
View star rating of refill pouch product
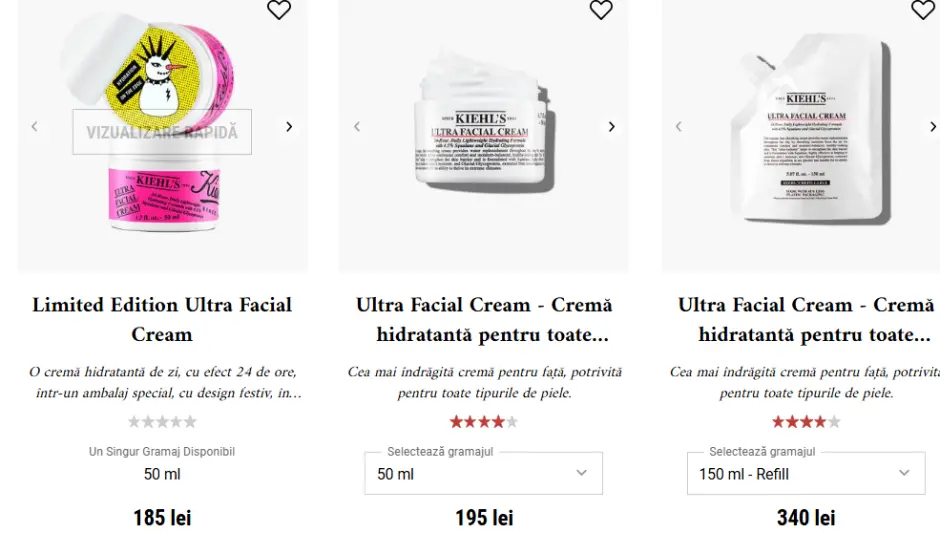[x=806, y=422]
